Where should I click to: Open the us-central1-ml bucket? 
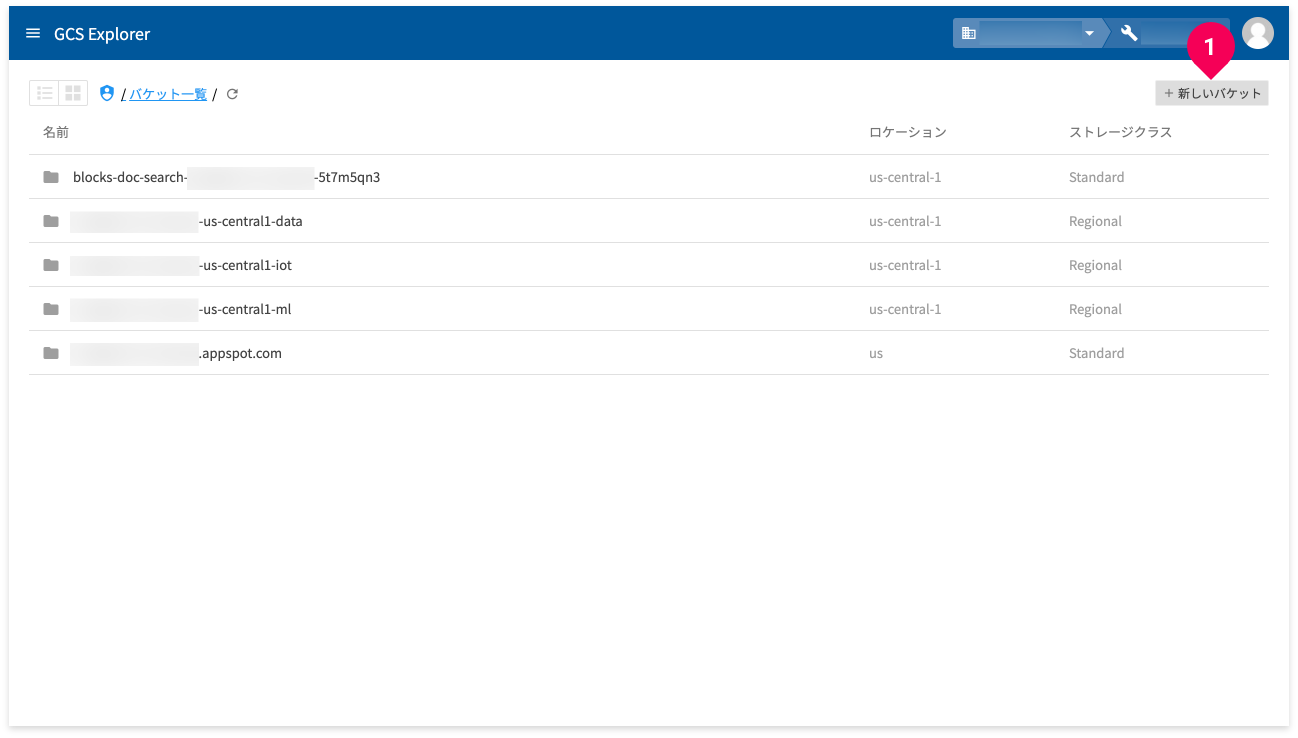coord(181,309)
